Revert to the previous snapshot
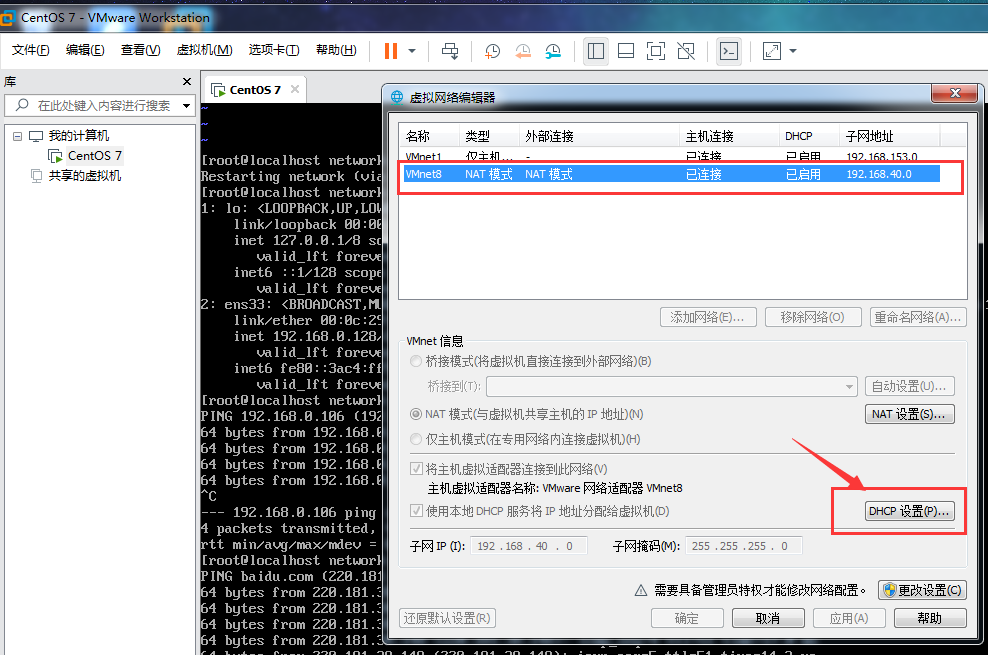The image size is (988, 655). pyautogui.click(x=523, y=51)
